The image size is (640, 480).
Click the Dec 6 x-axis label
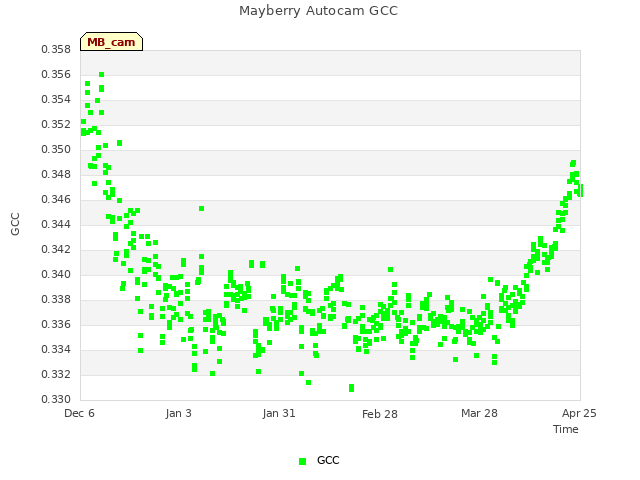tap(79, 413)
